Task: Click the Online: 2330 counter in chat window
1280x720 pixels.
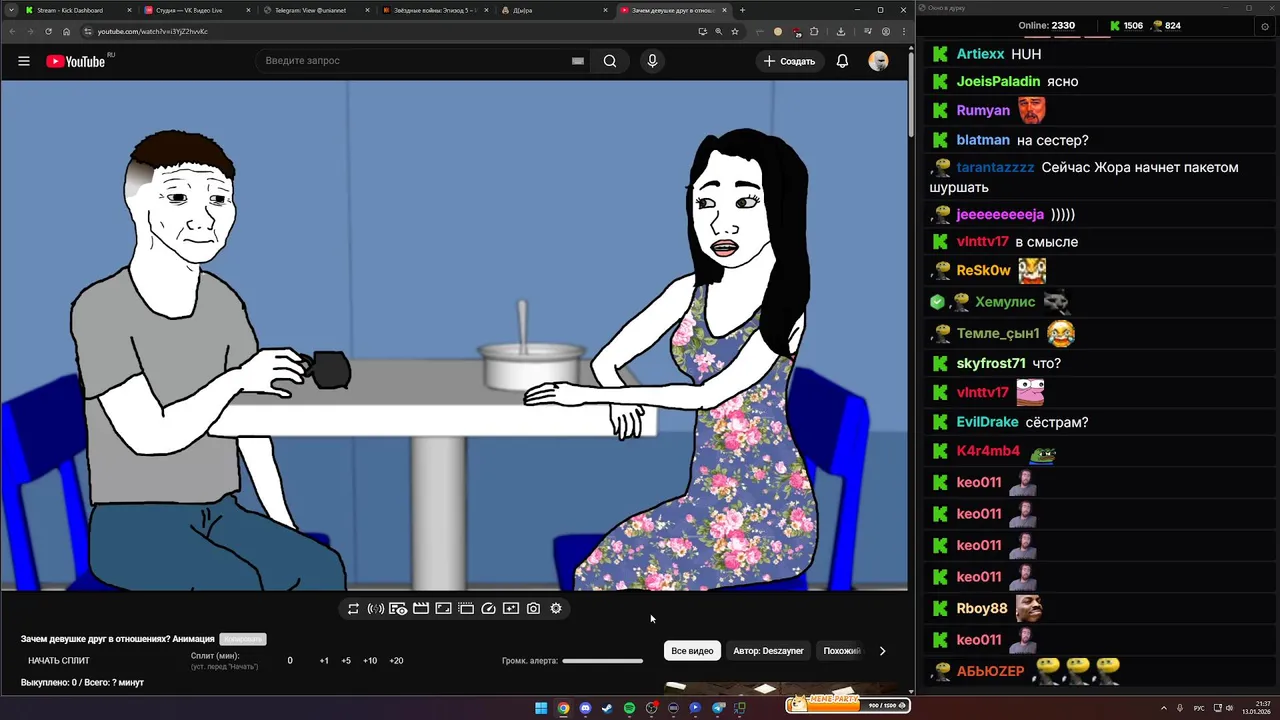Action: [x=1047, y=25]
